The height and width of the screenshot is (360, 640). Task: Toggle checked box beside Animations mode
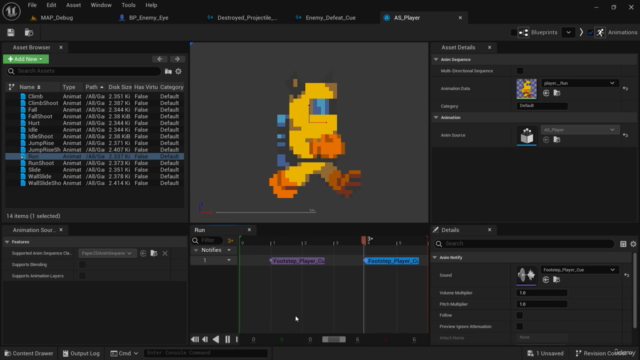[591, 33]
